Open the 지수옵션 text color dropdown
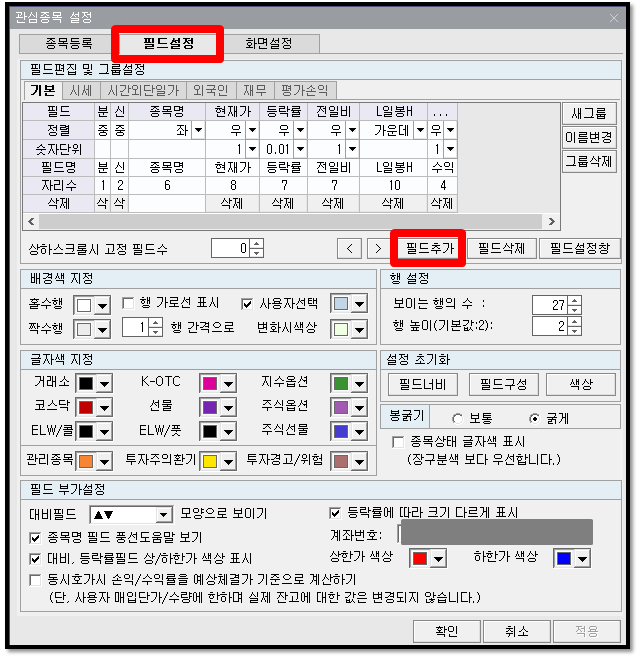641x657 pixels. coord(359,383)
